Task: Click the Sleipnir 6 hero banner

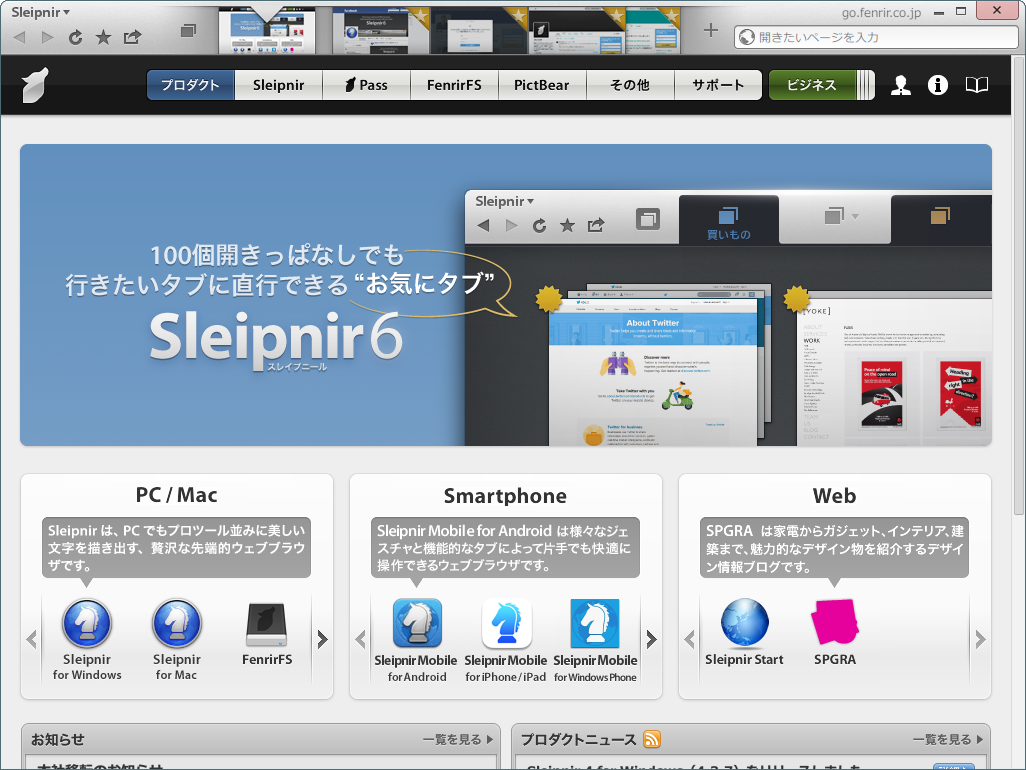Action: (x=506, y=295)
